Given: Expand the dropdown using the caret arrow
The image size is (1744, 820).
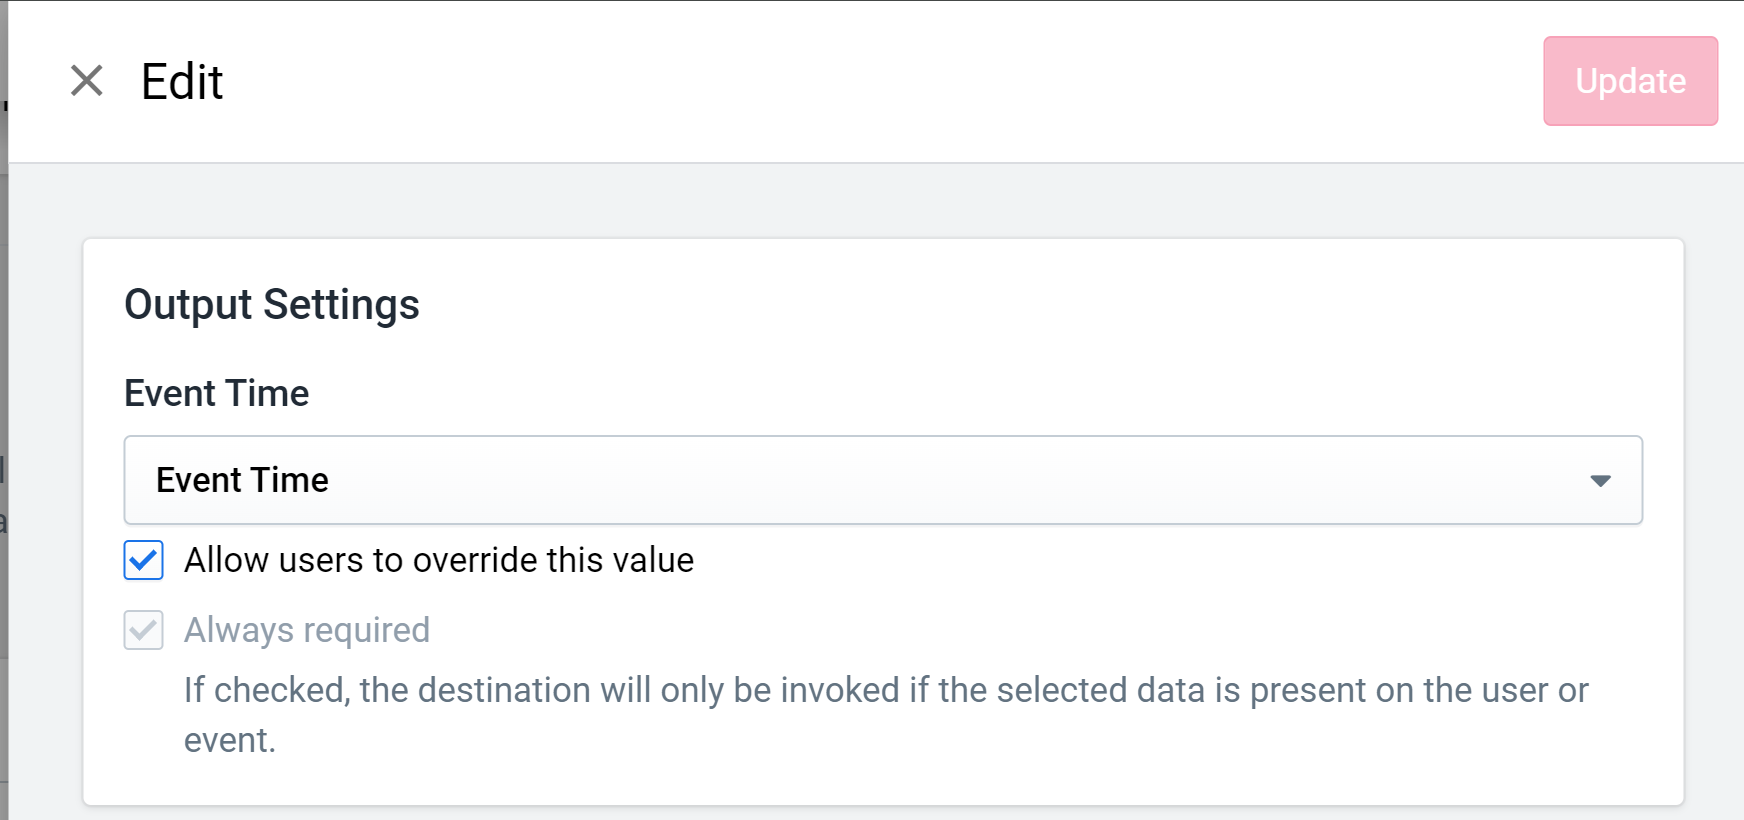Looking at the screenshot, I should (1600, 481).
